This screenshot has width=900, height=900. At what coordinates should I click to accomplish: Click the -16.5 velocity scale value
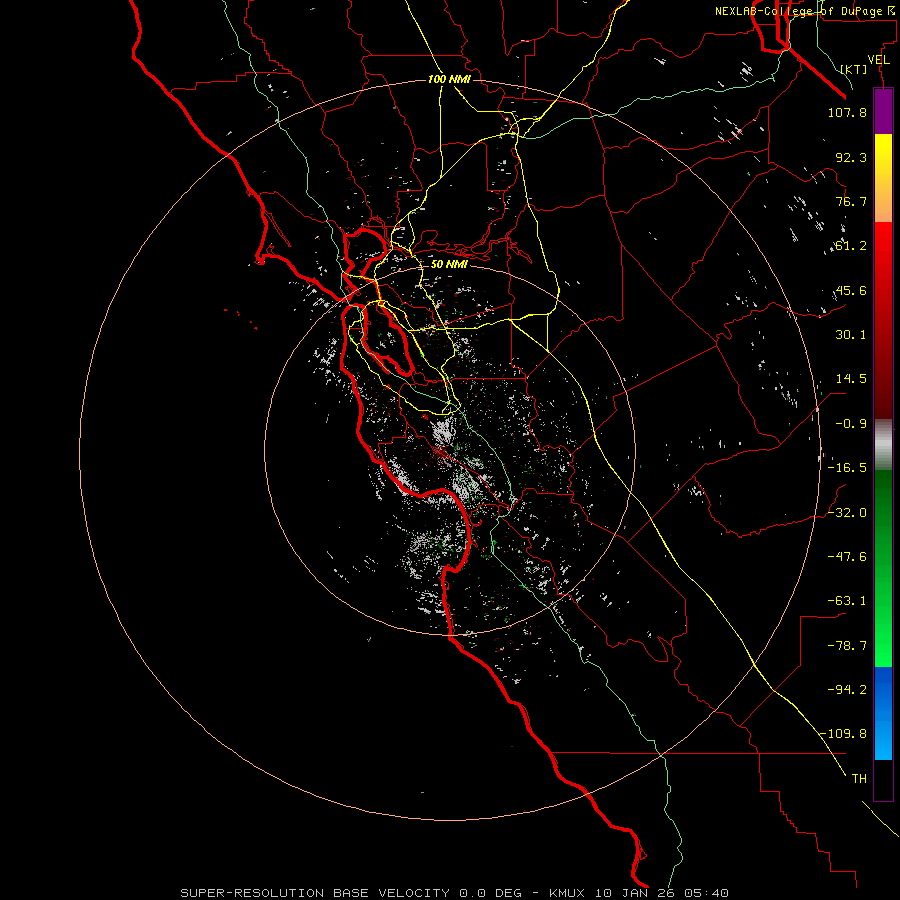click(847, 468)
